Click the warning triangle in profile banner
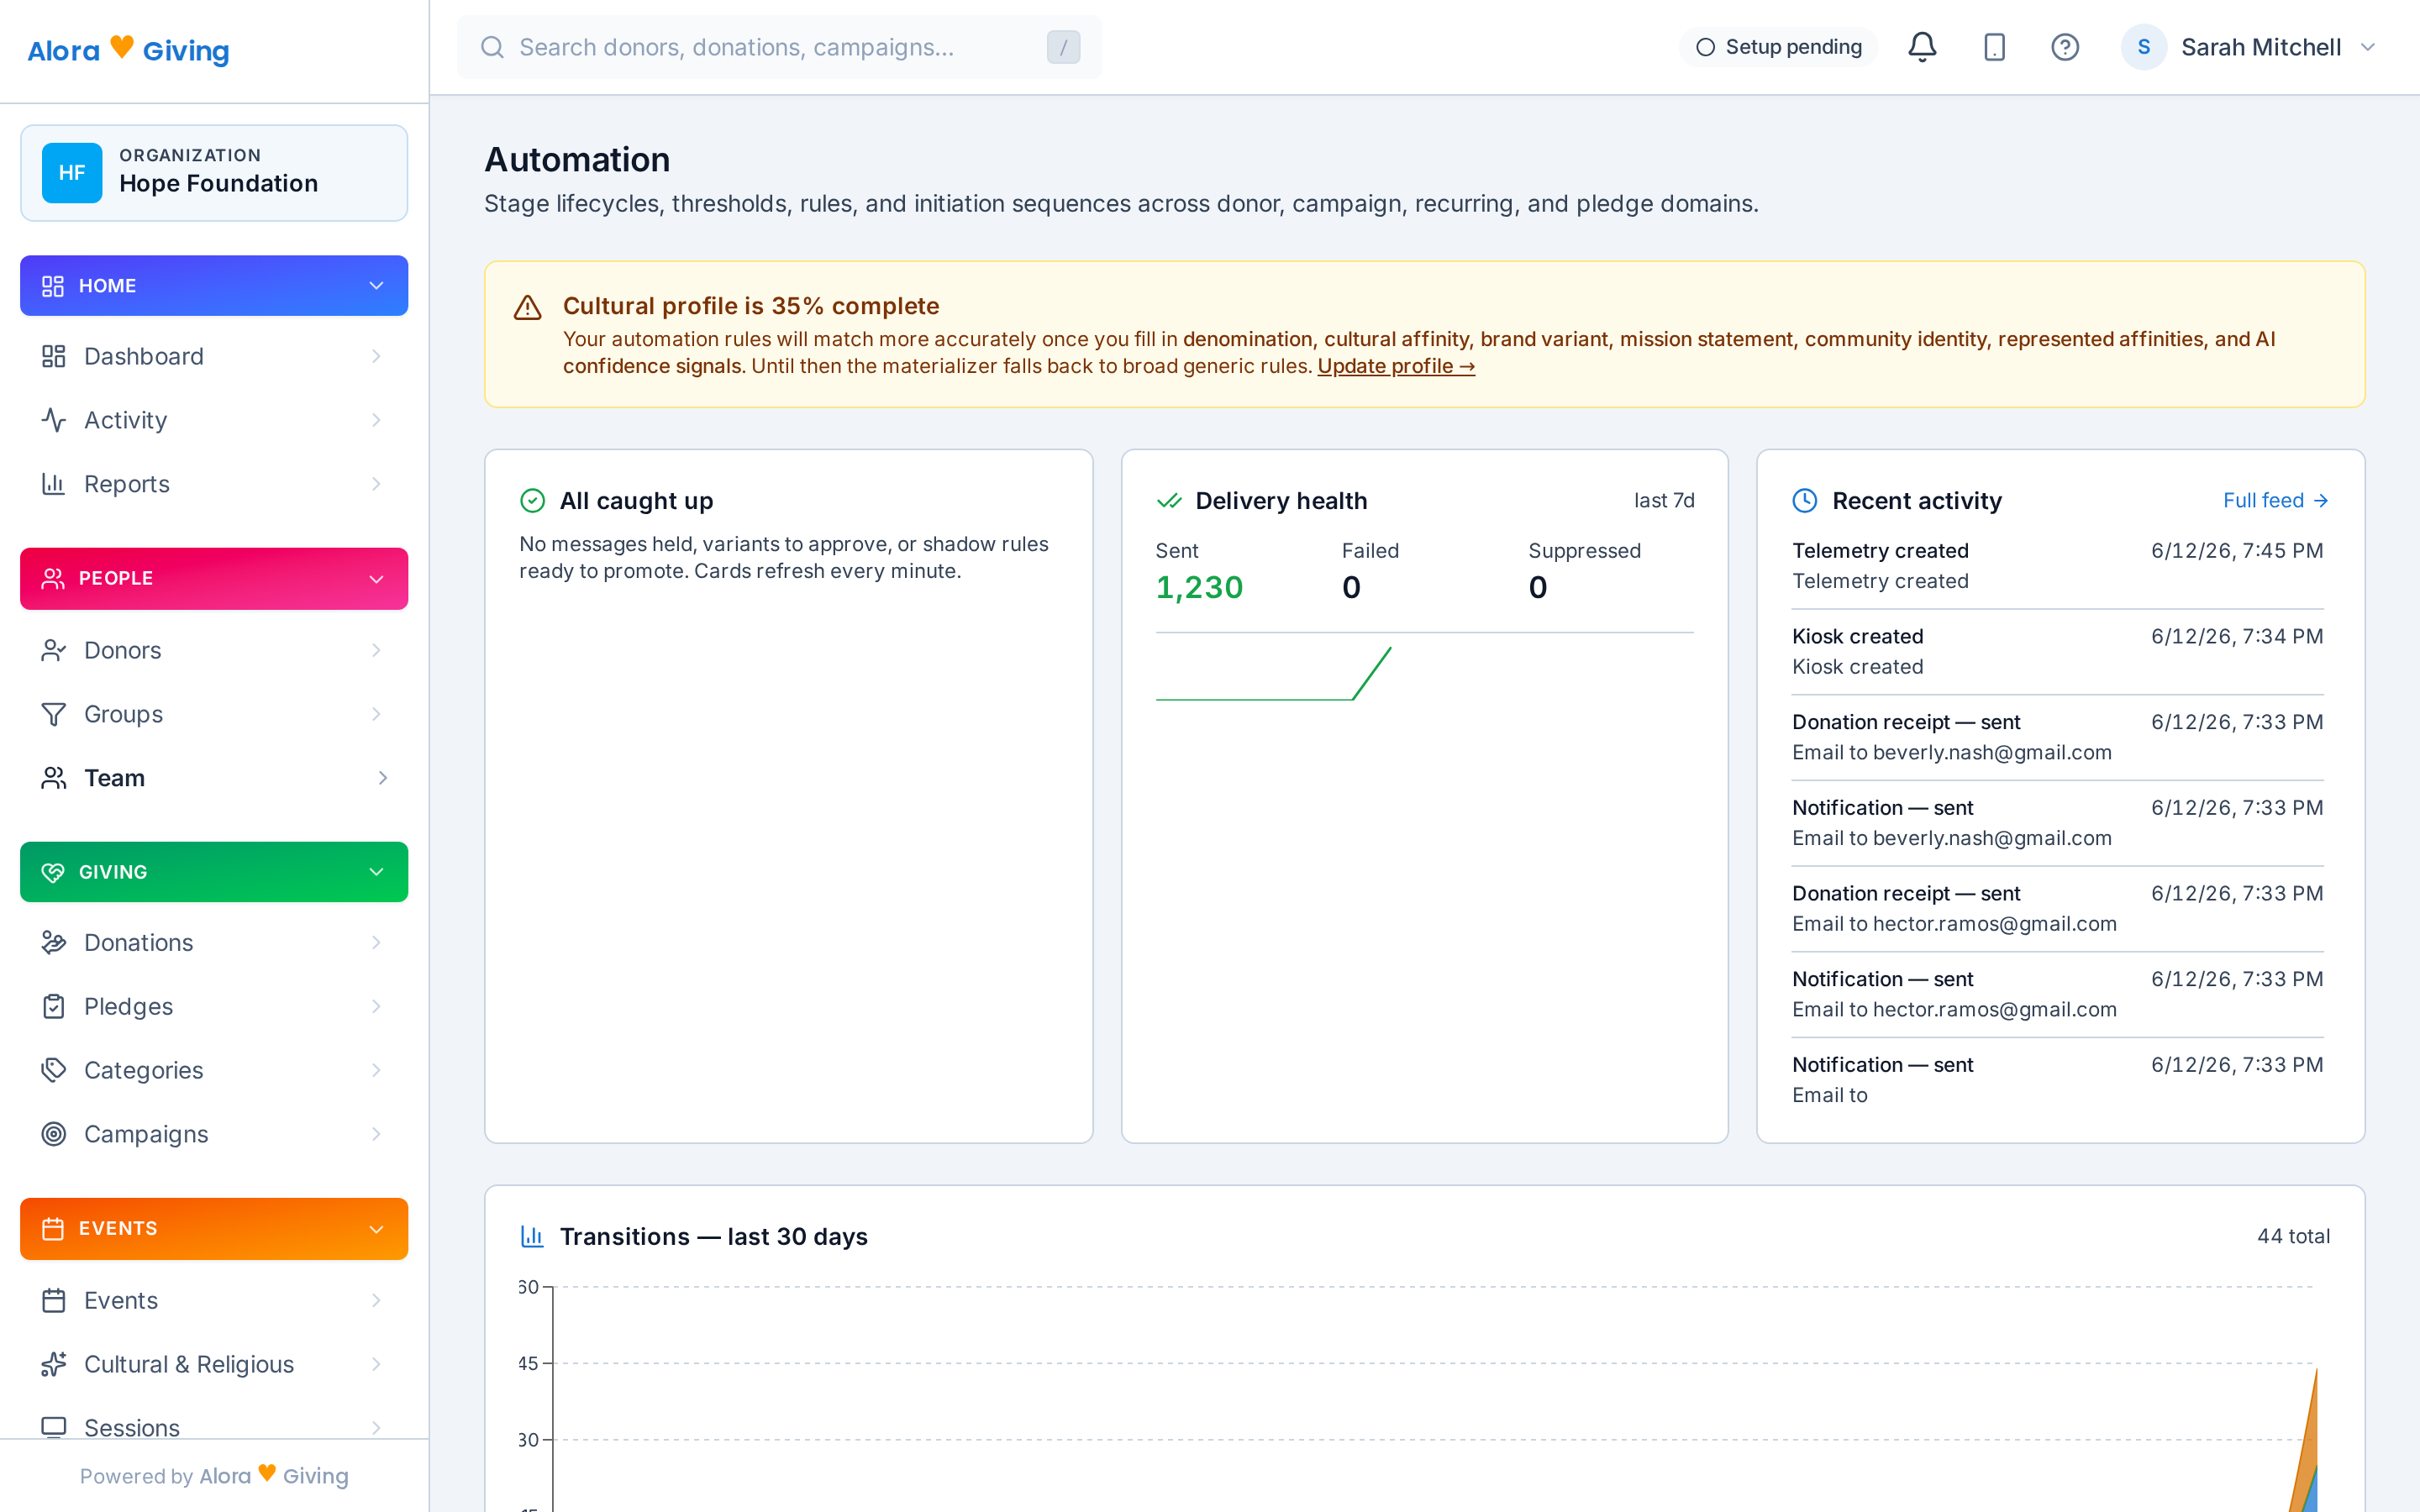 (x=528, y=308)
